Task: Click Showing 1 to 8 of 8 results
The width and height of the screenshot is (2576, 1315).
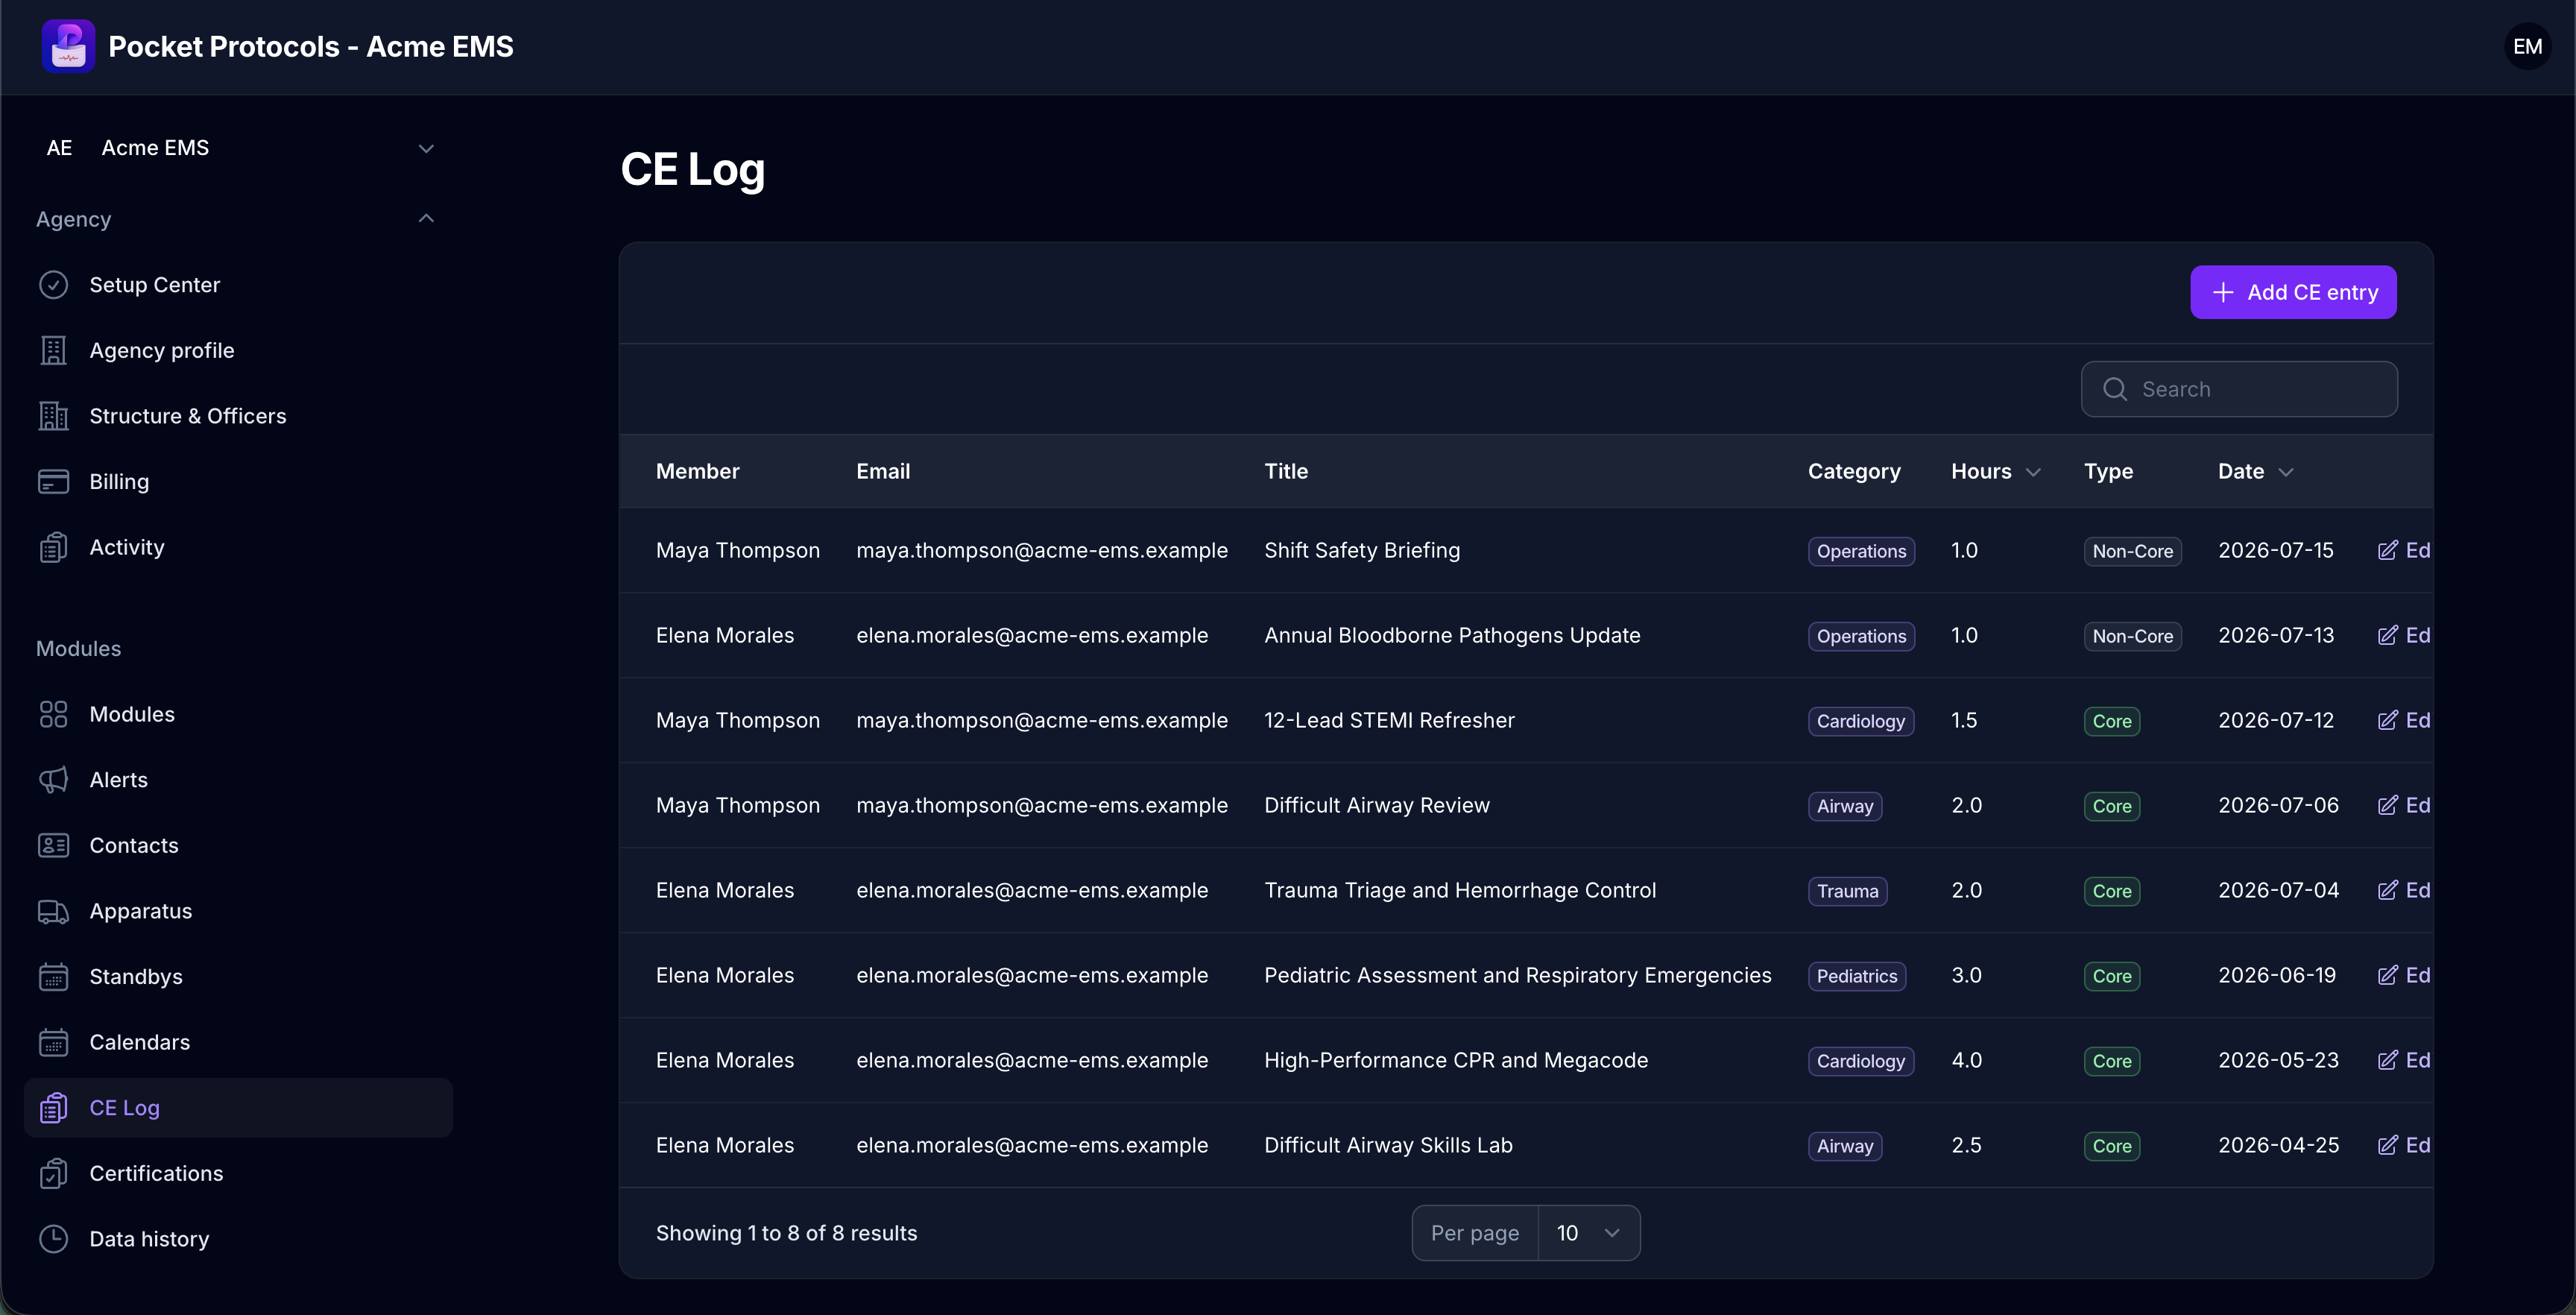Action: click(x=786, y=1233)
